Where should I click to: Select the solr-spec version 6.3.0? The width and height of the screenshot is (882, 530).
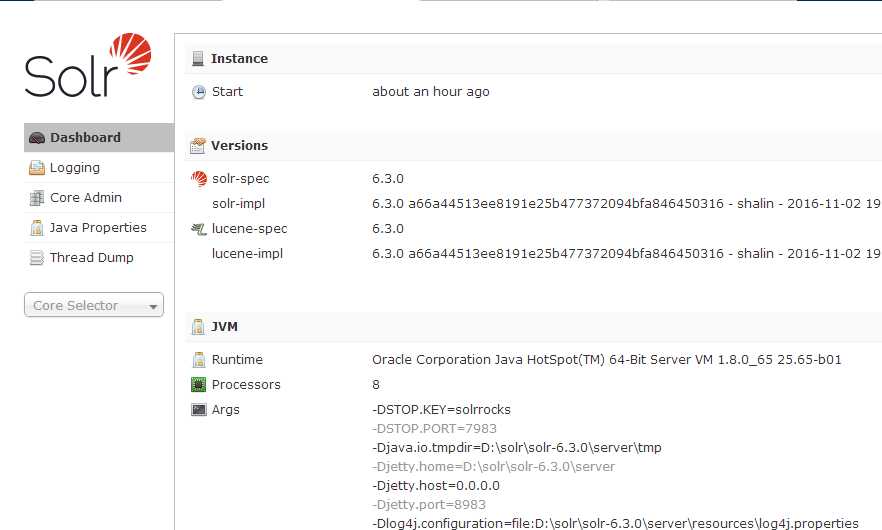pos(388,179)
